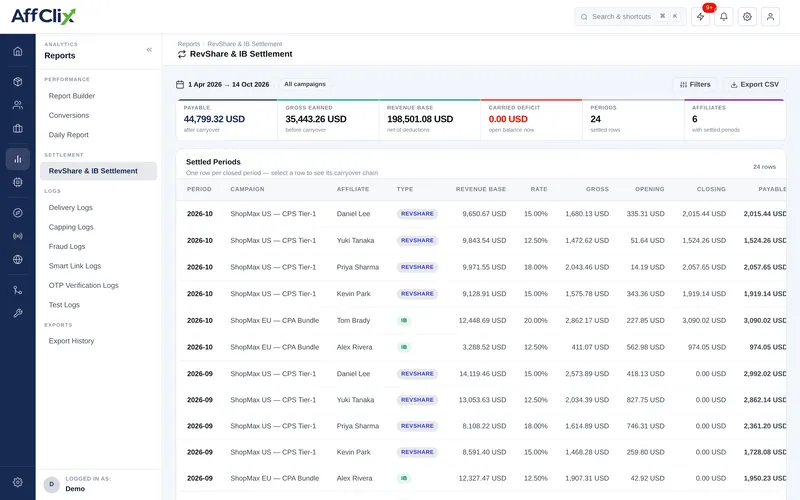Sort by Revenue Base column header
Viewport: 800px width, 500px height.
(481, 189)
